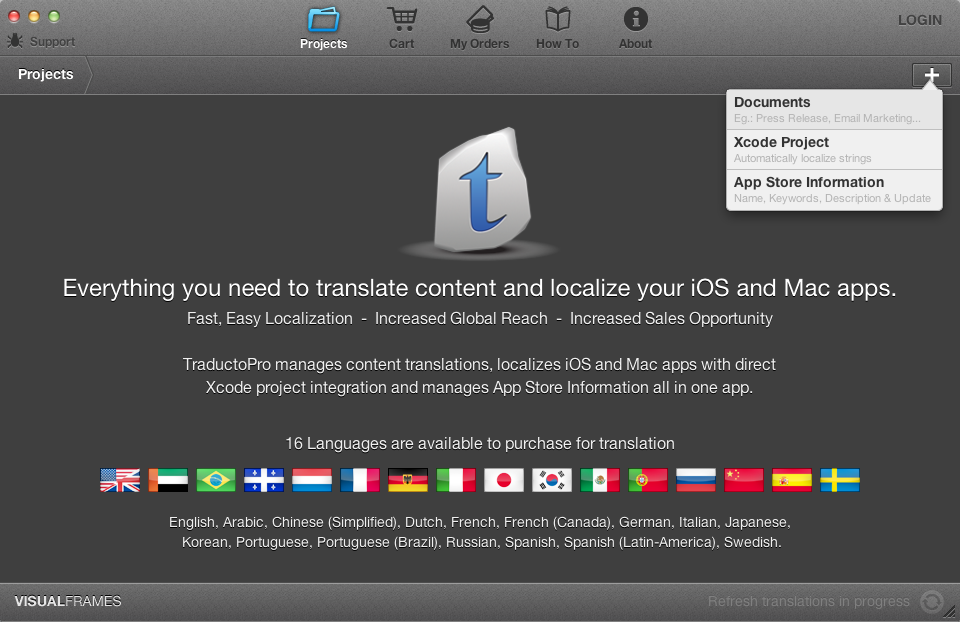960x622 pixels.
Task: Click the German flag icon
Action: coord(408,480)
